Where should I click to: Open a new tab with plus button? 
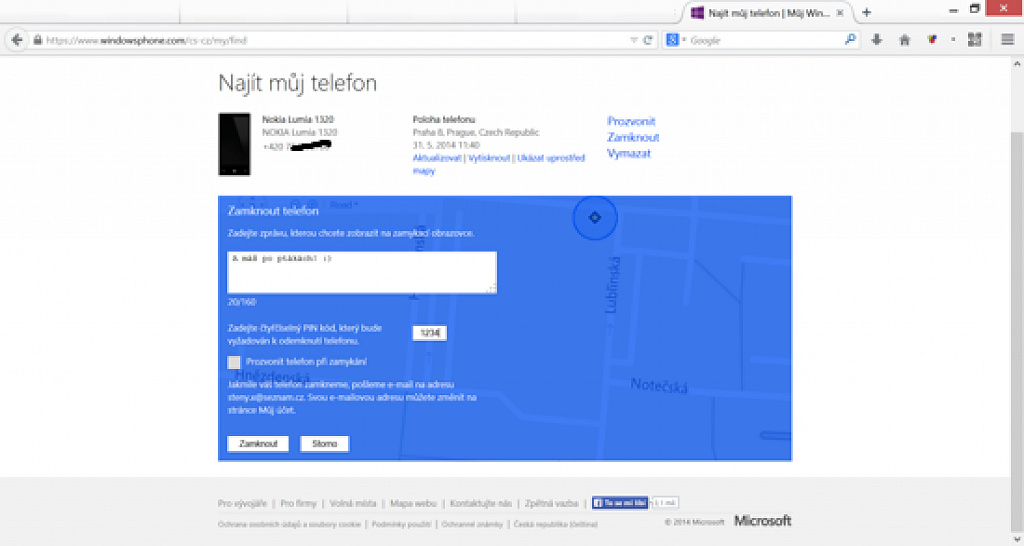point(867,12)
